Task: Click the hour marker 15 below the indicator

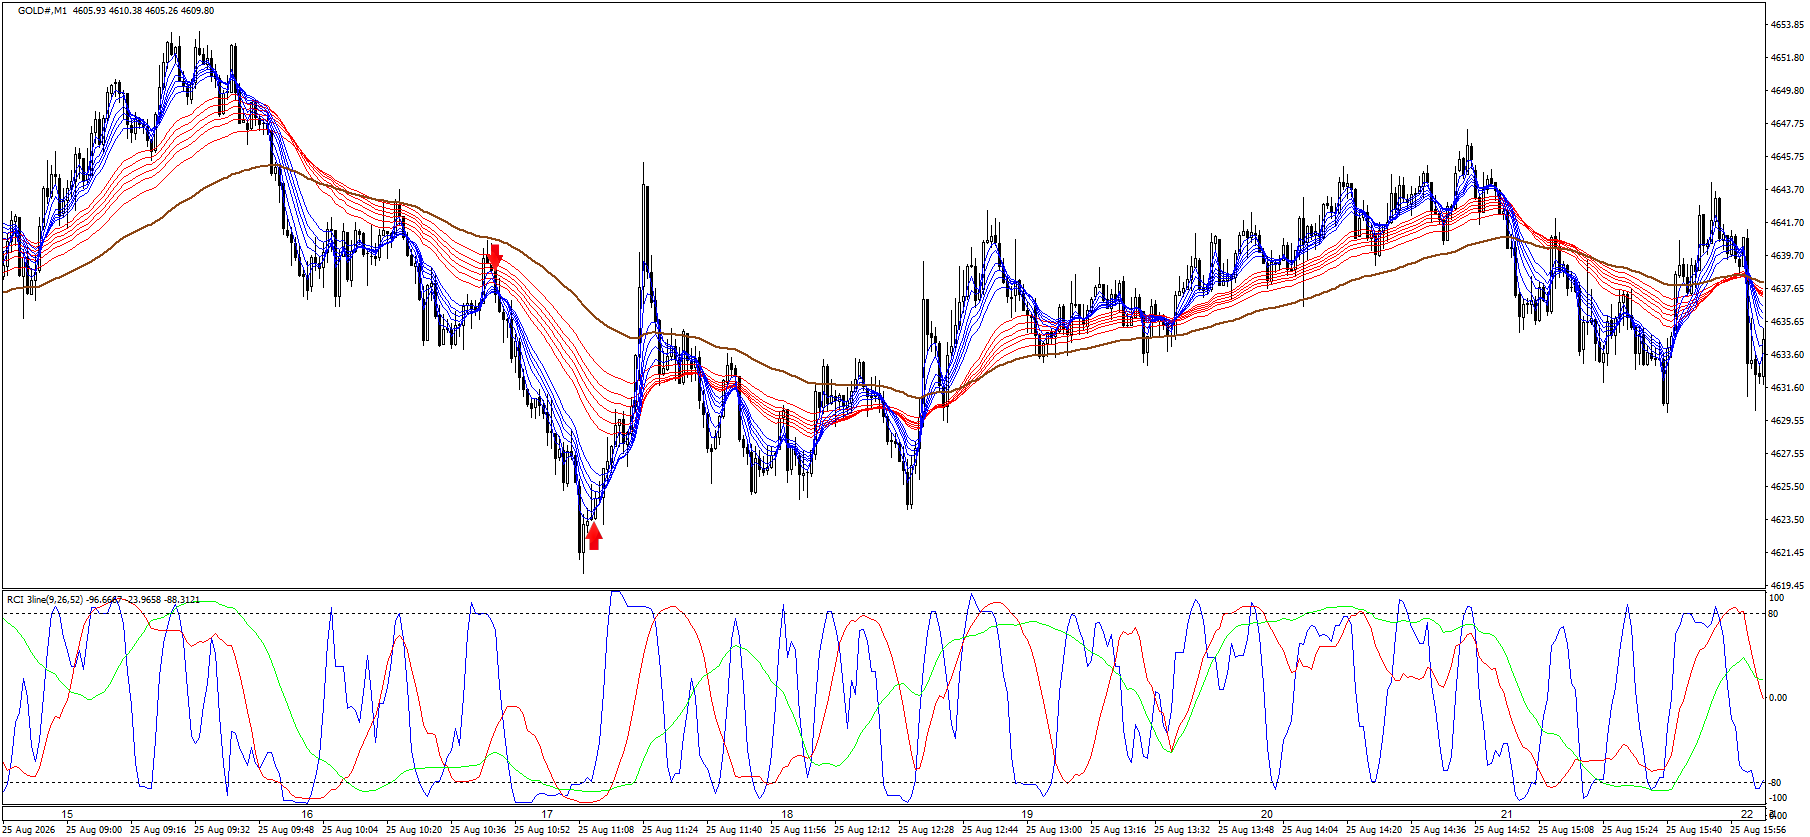Action: click(x=67, y=815)
